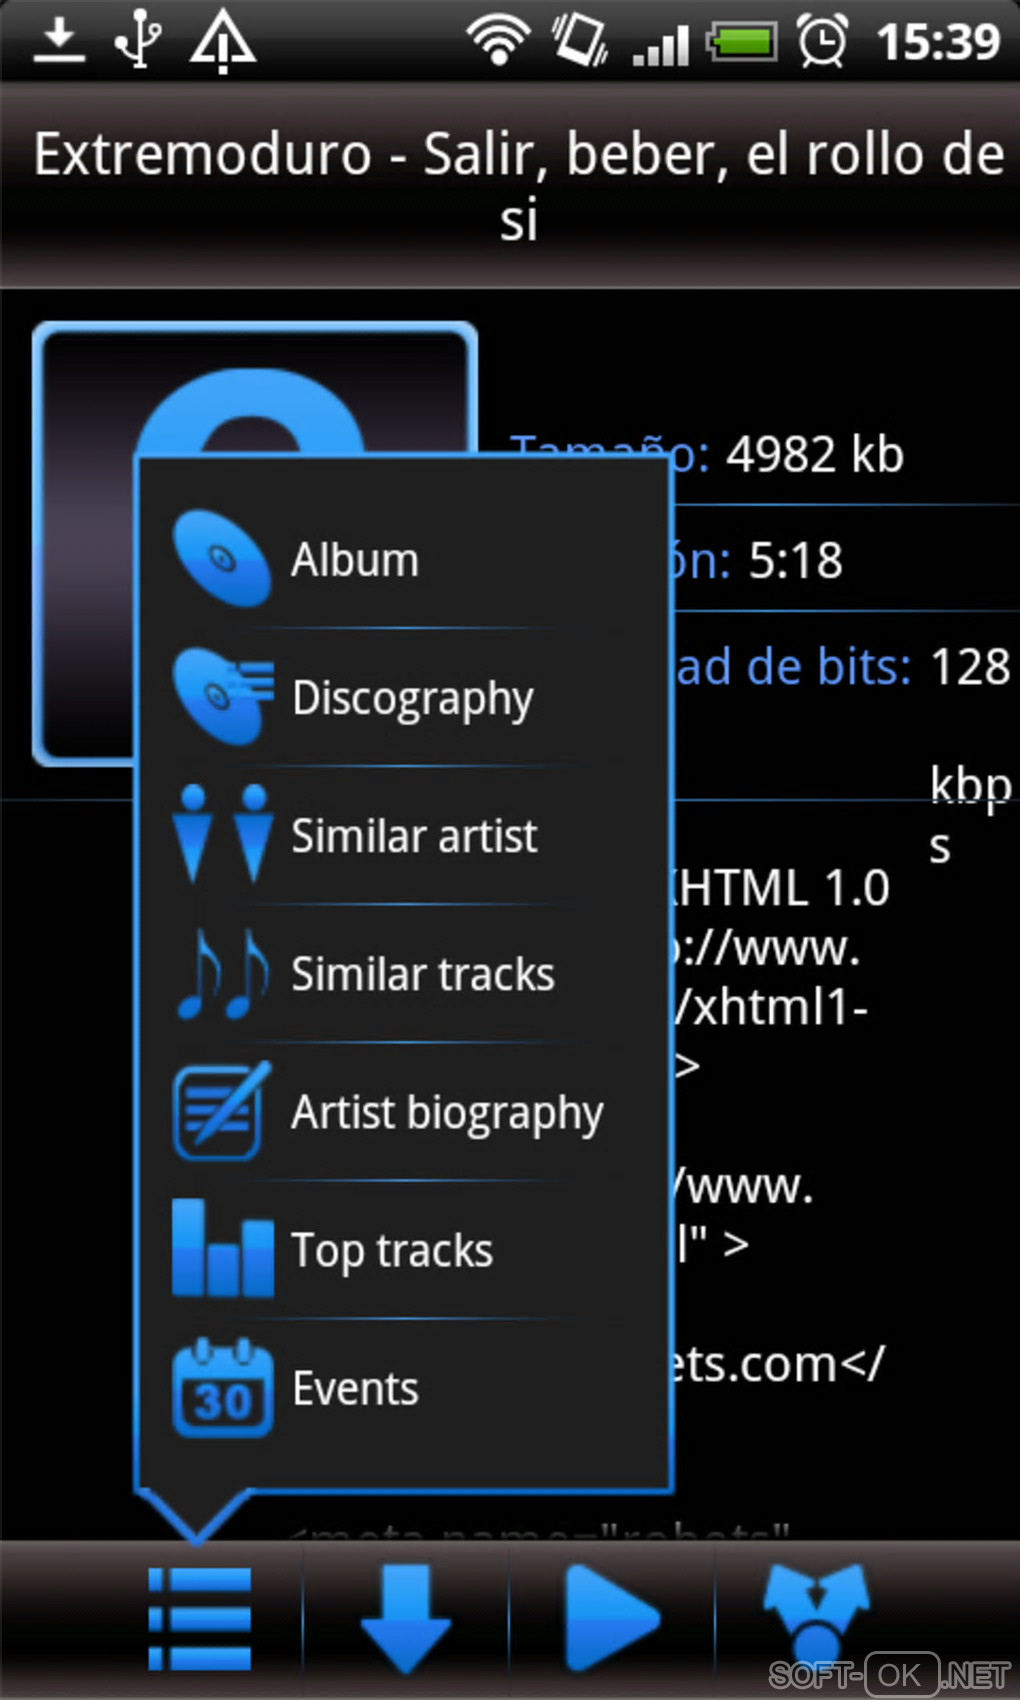The width and height of the screenshot is (1020, 1700).
Task: Open the Events calendar icon
Action: 222,1388
